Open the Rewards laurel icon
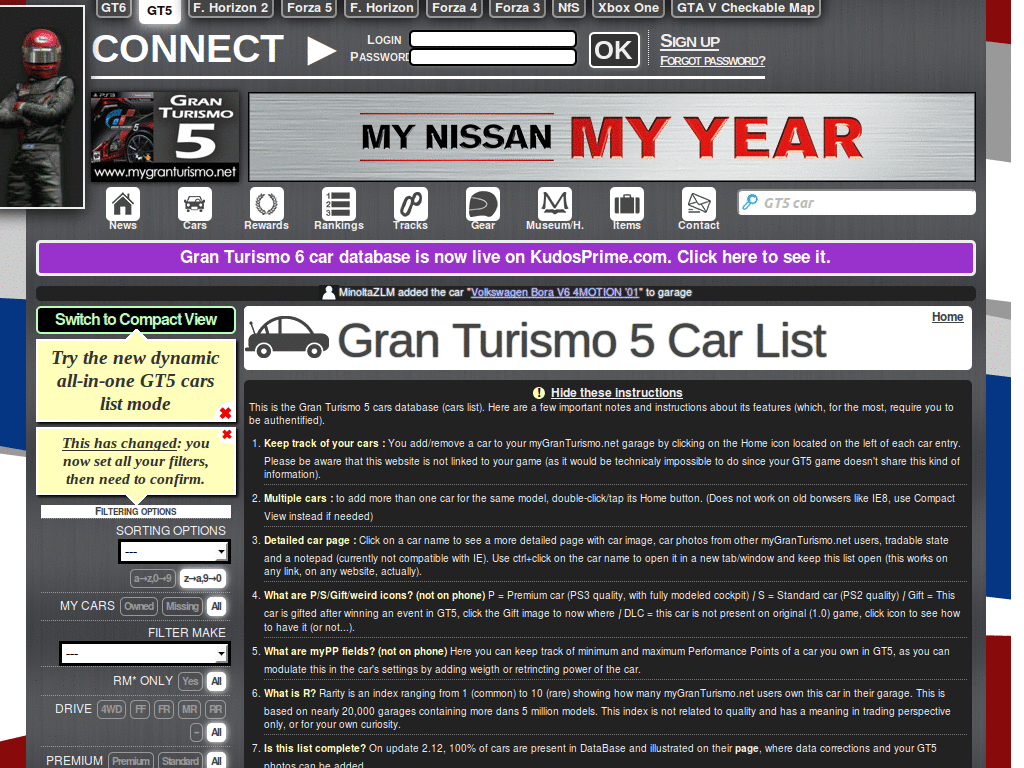Screen dimensions: 1024x768 [x=266, y=204]
